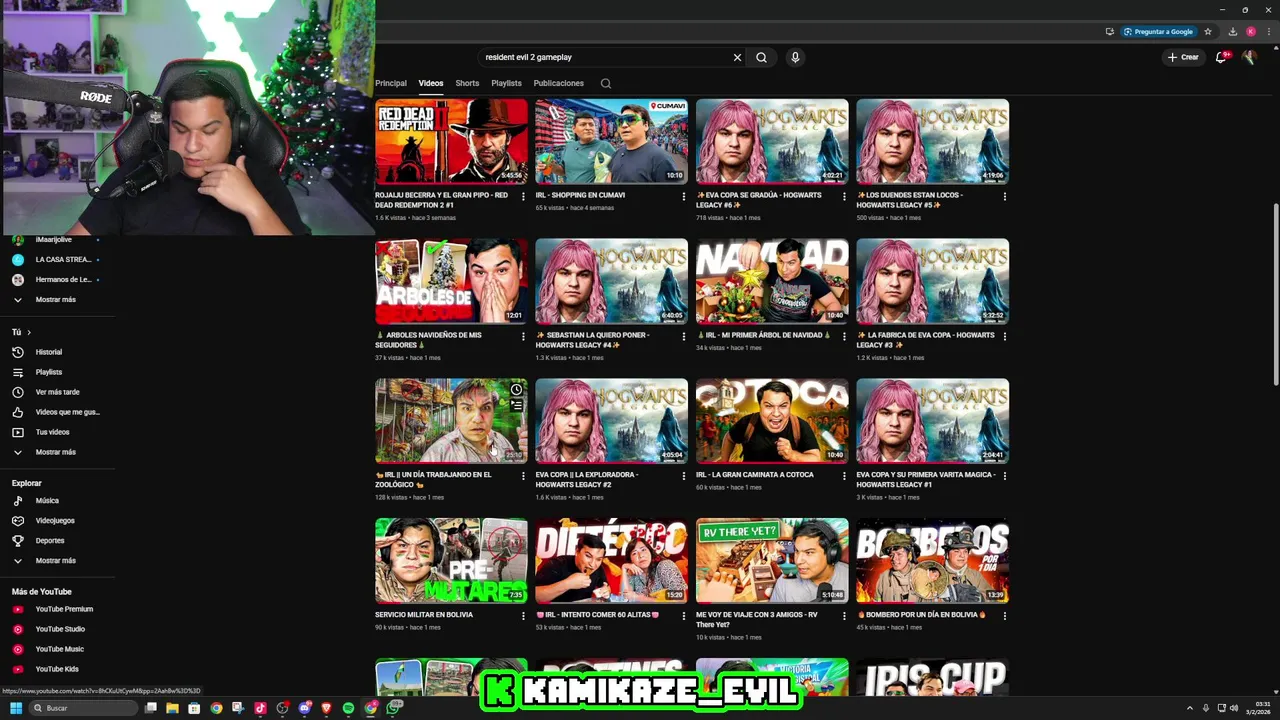The image size is (1280, 720).
Task: Open Intento comer 60 alitas thumbnail
Action: tap(611, 560)
